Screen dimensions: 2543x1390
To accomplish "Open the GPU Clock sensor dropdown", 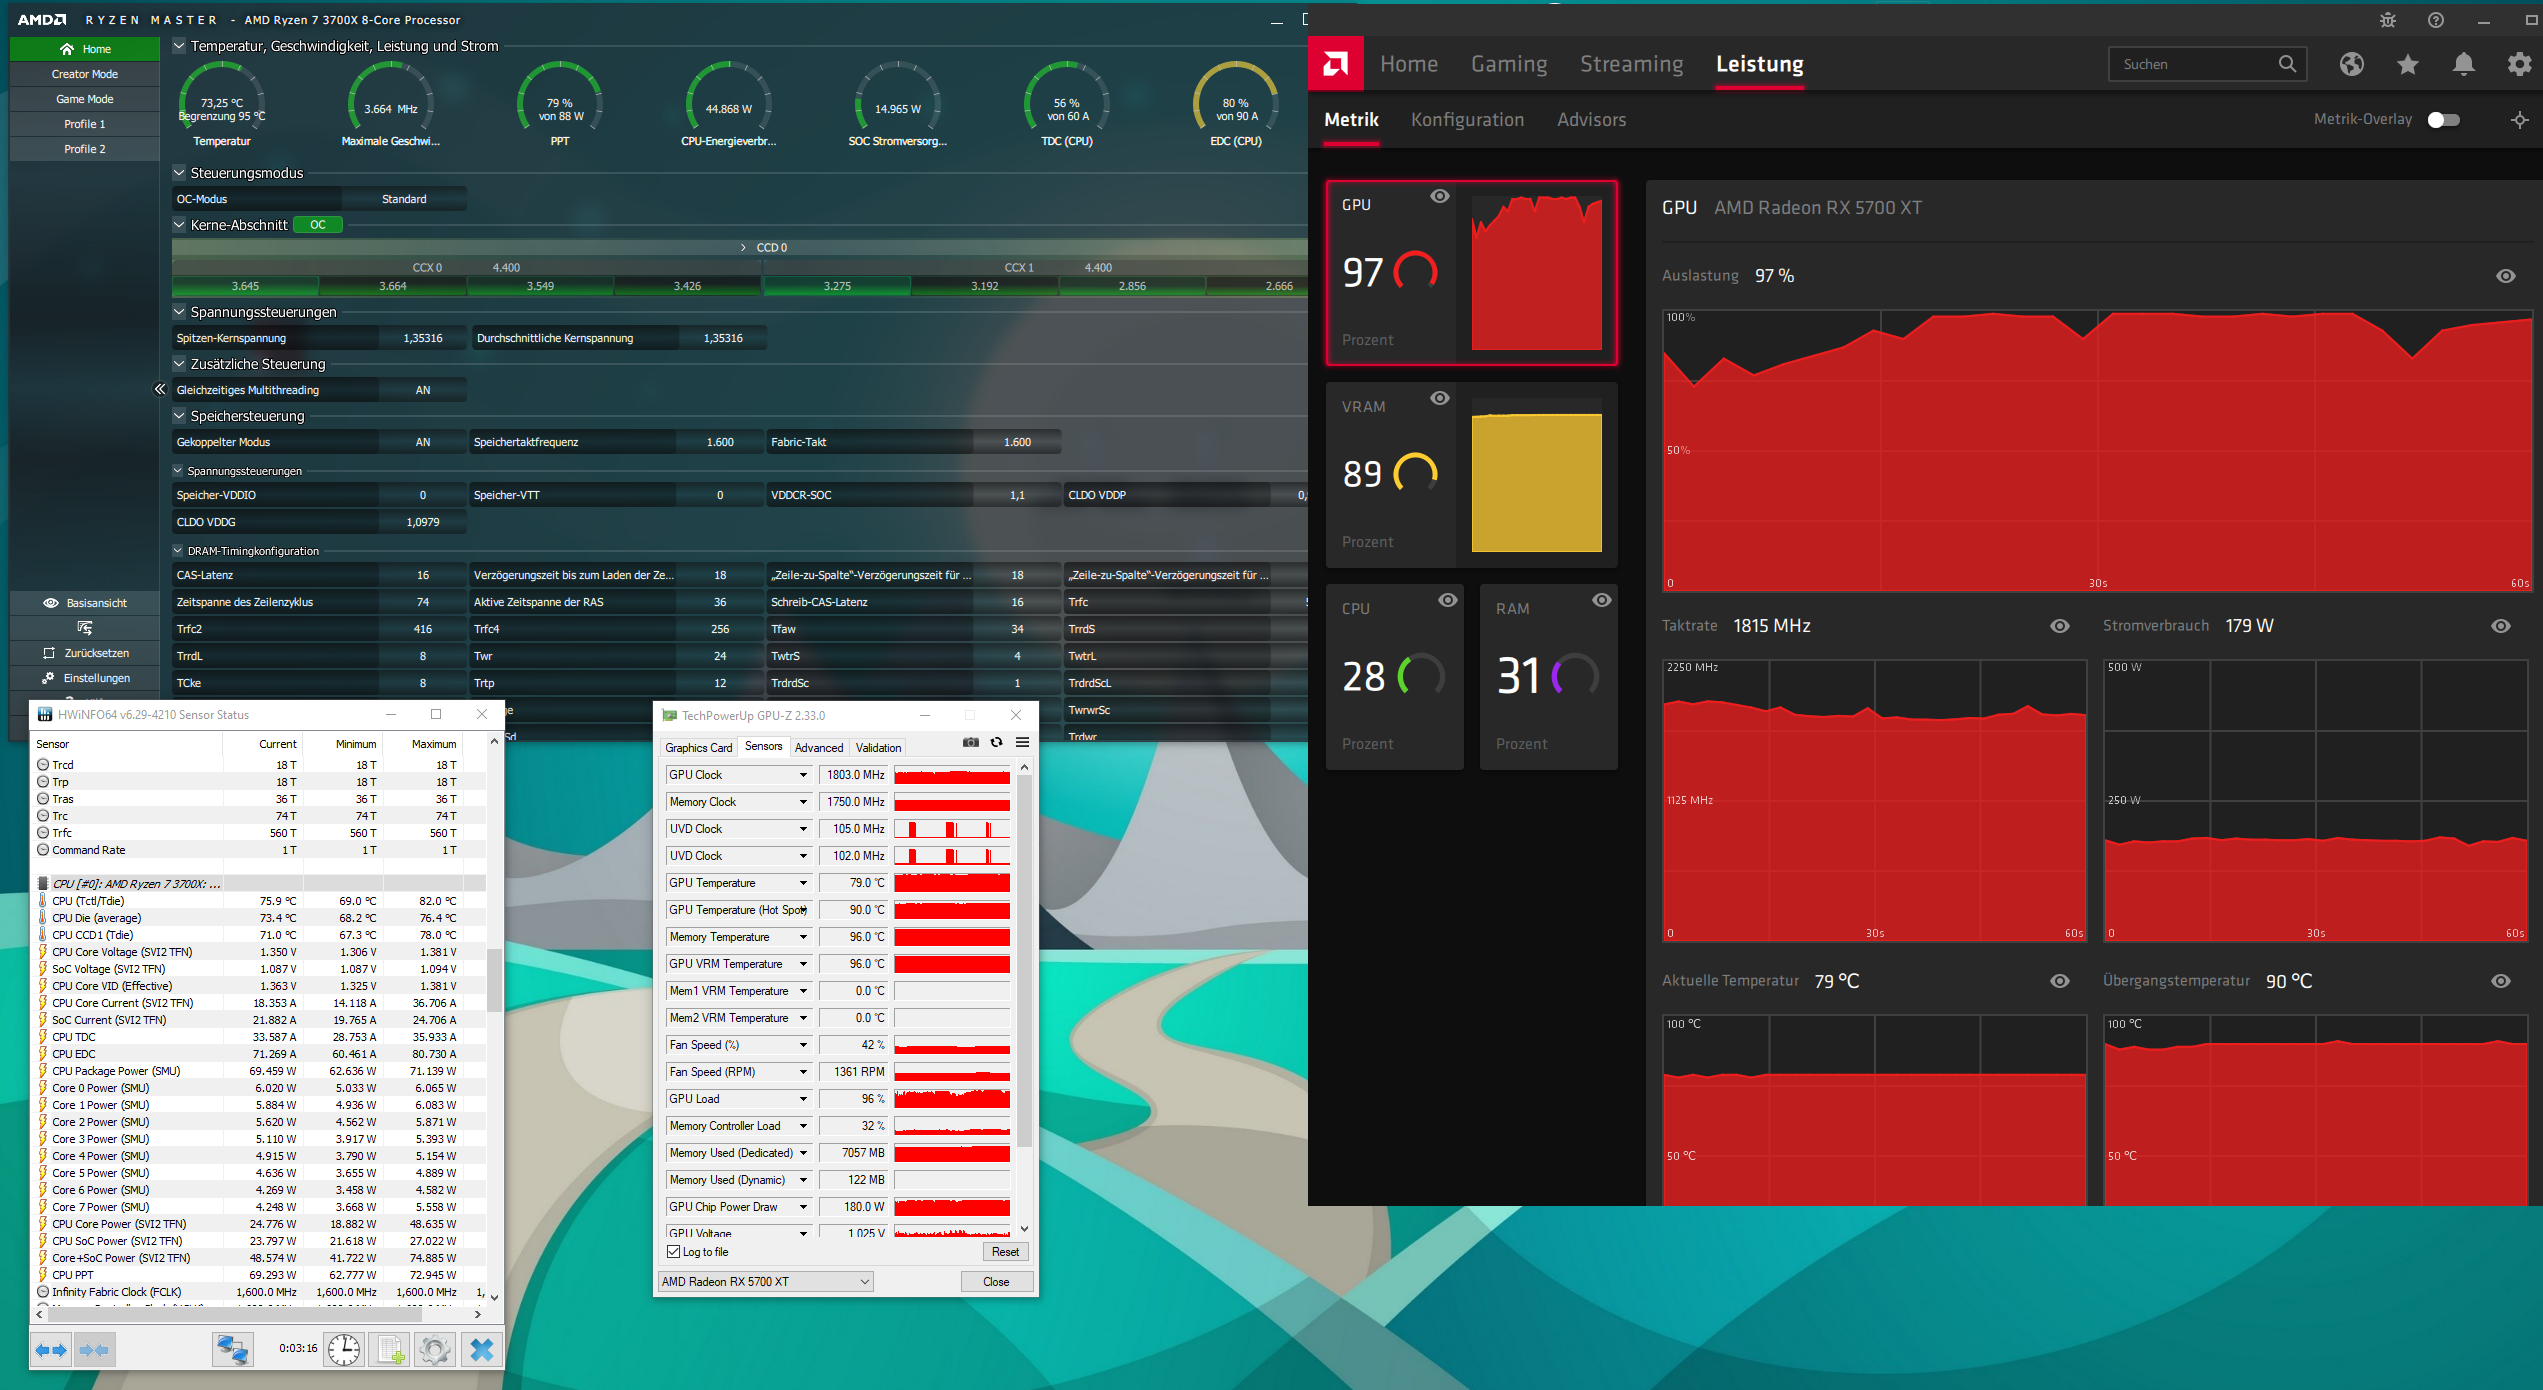I will click(802, 775).
